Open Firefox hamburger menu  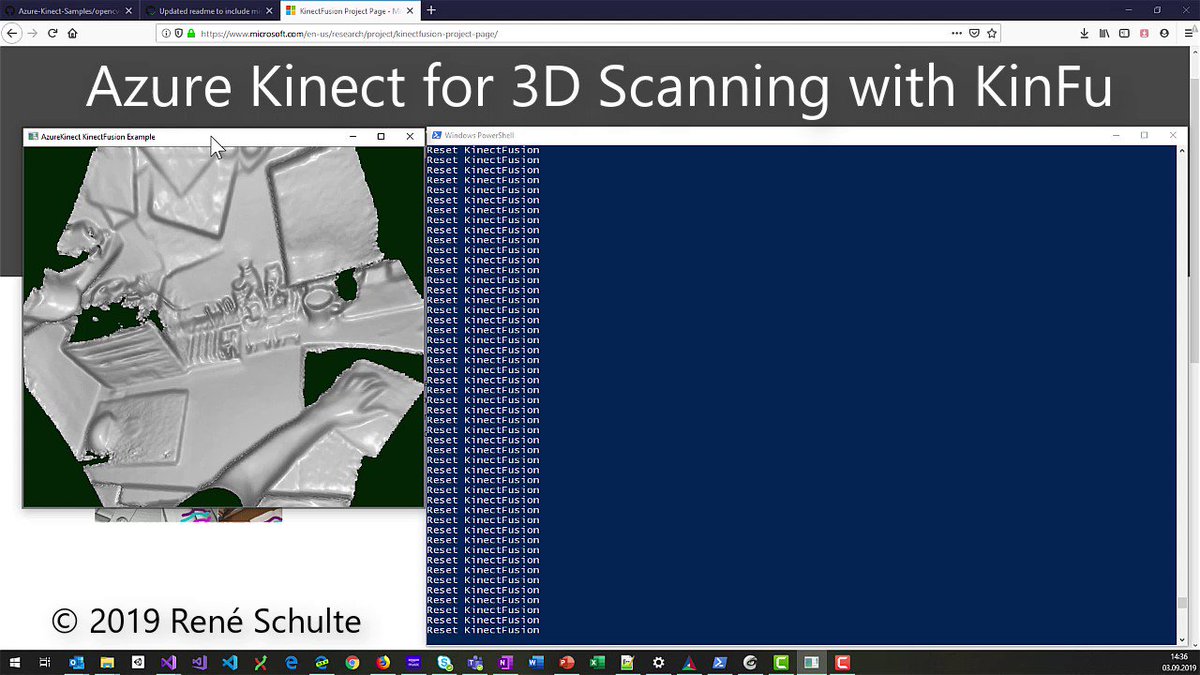[1188, 33]
